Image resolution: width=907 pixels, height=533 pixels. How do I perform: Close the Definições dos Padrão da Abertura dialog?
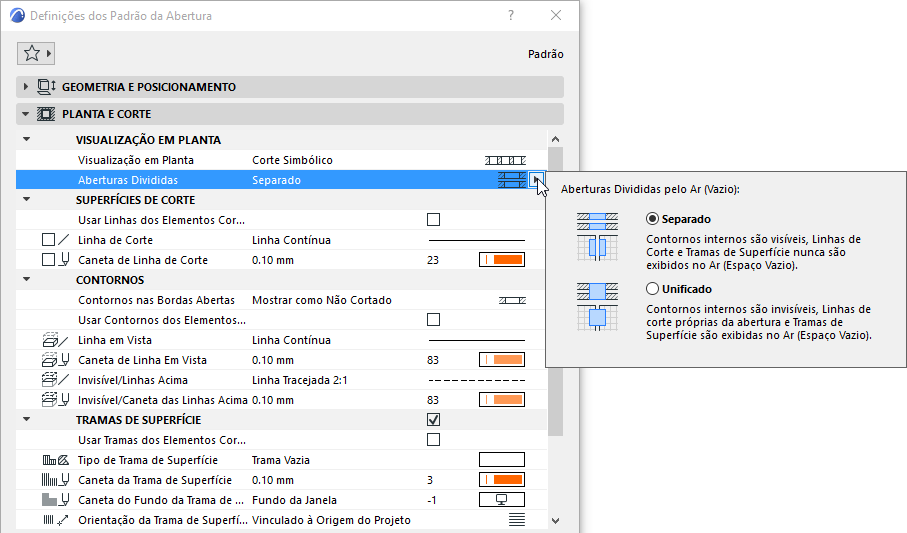[x=556, y=15]
